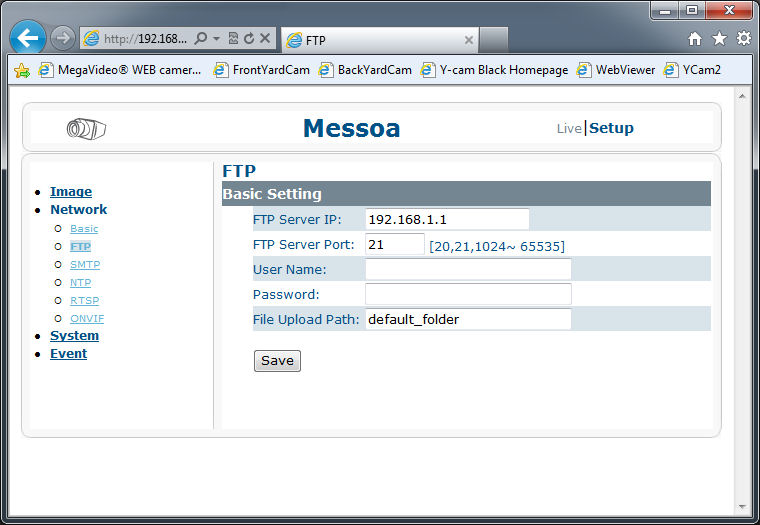
Task: Click the User Name input field
Action: (467, 269)
